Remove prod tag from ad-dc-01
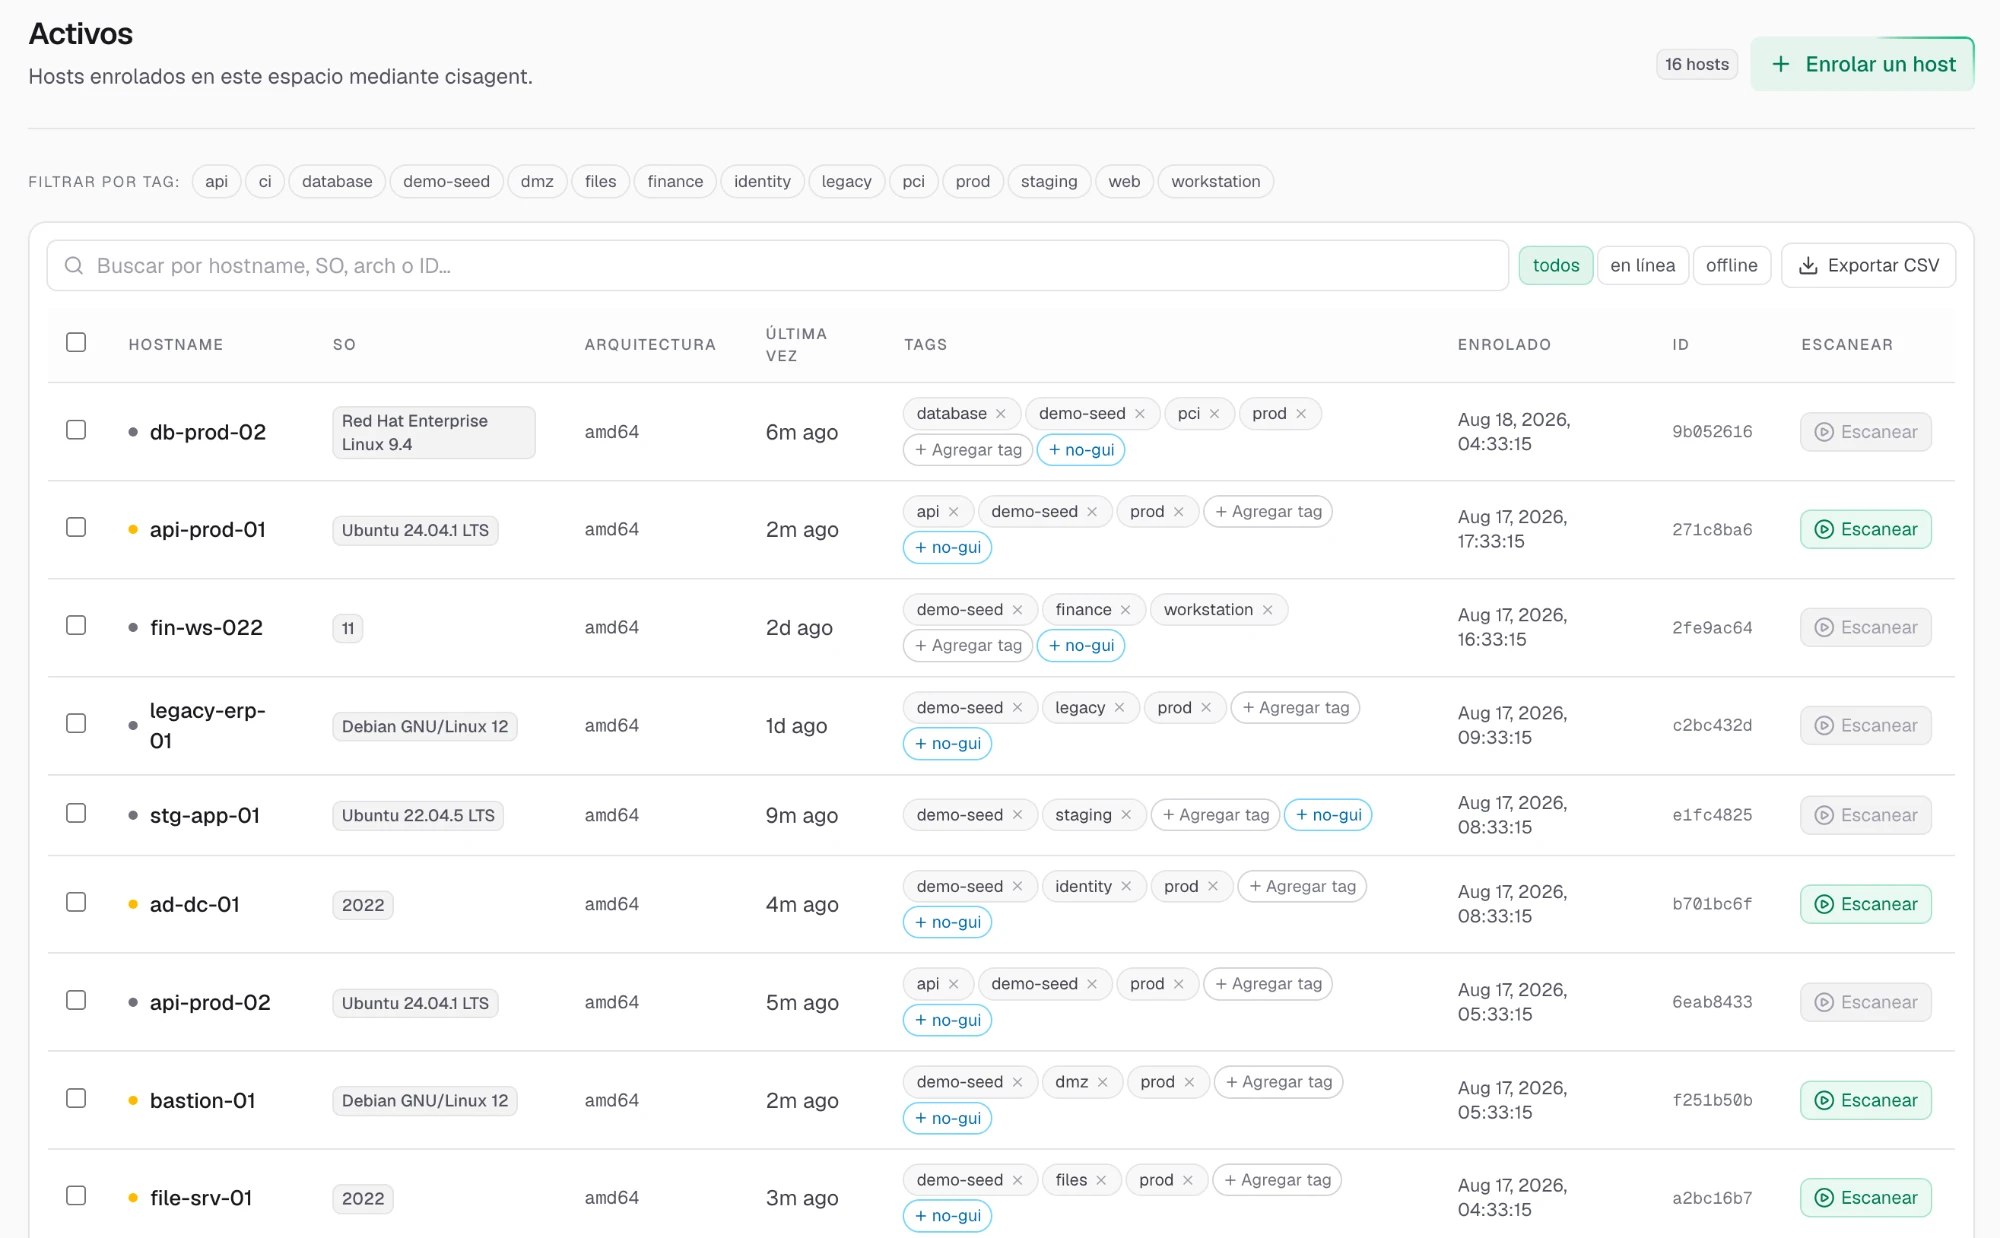 pos(1212,887)
